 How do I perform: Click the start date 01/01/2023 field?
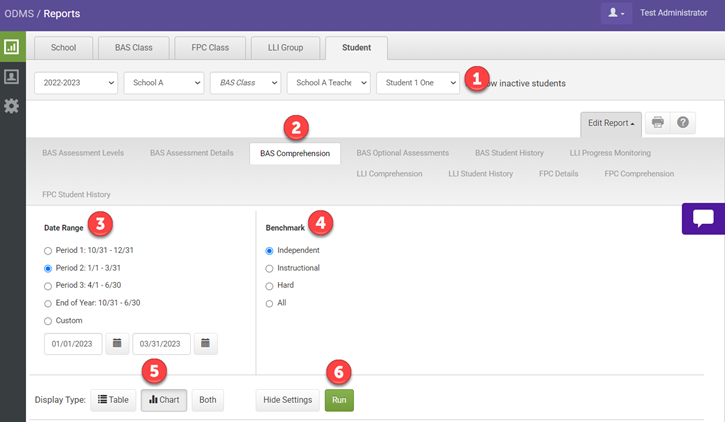(x=72, y=344)
